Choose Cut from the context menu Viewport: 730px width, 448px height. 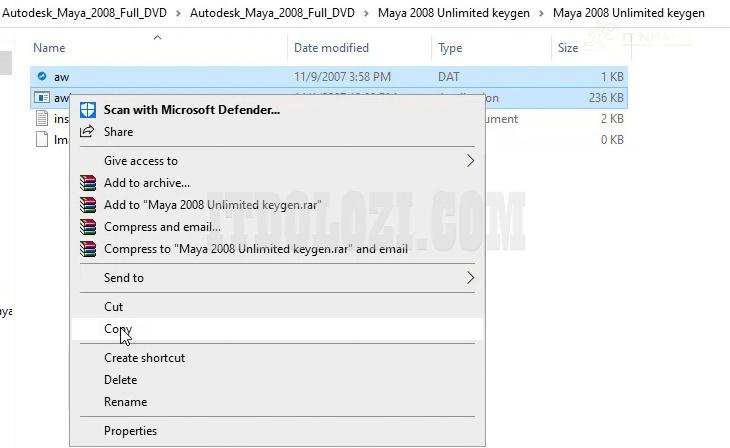114,307
